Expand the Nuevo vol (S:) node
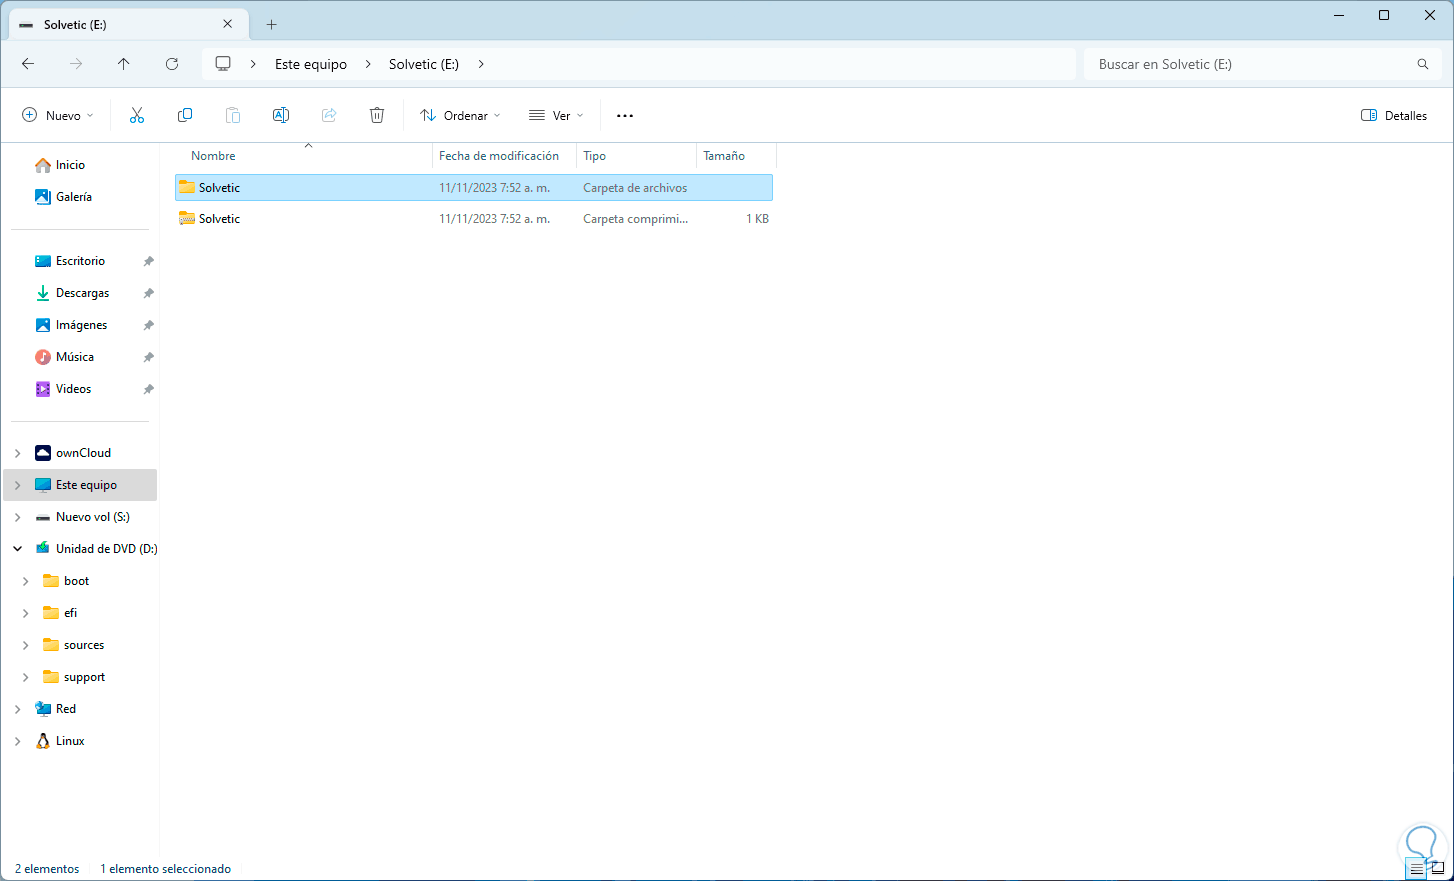 (18, 517)
